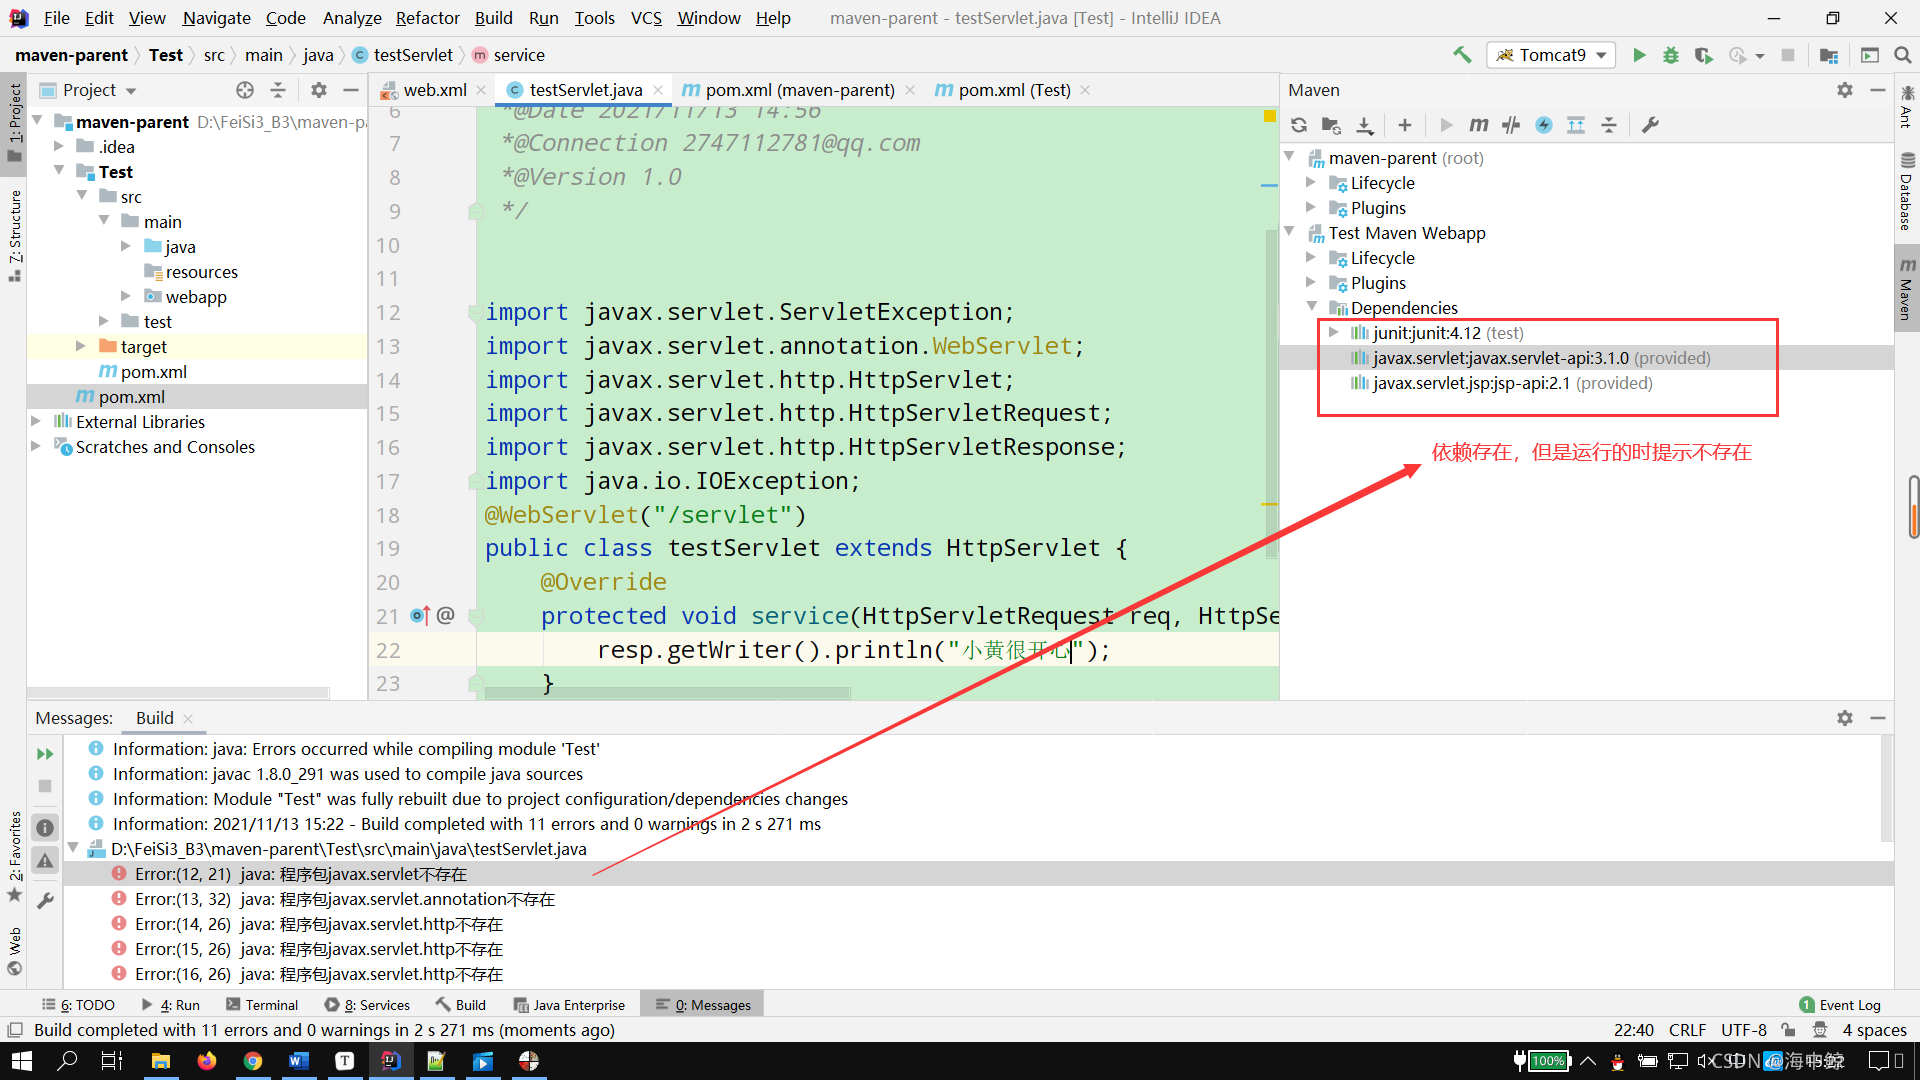Open the Refactor menu

coord(427,18)
